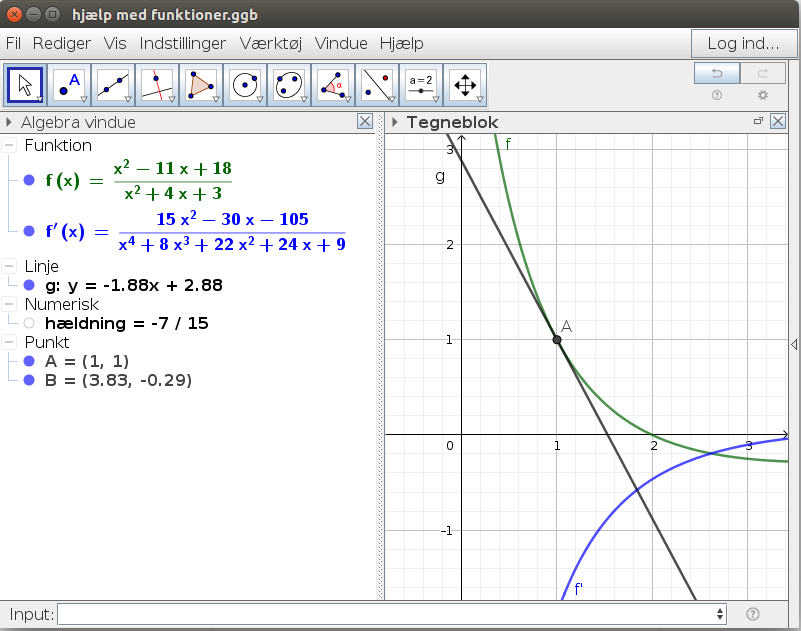Select the f'(x) derivative row
Viewport: 801px width, 631px height.
(195, 231)
